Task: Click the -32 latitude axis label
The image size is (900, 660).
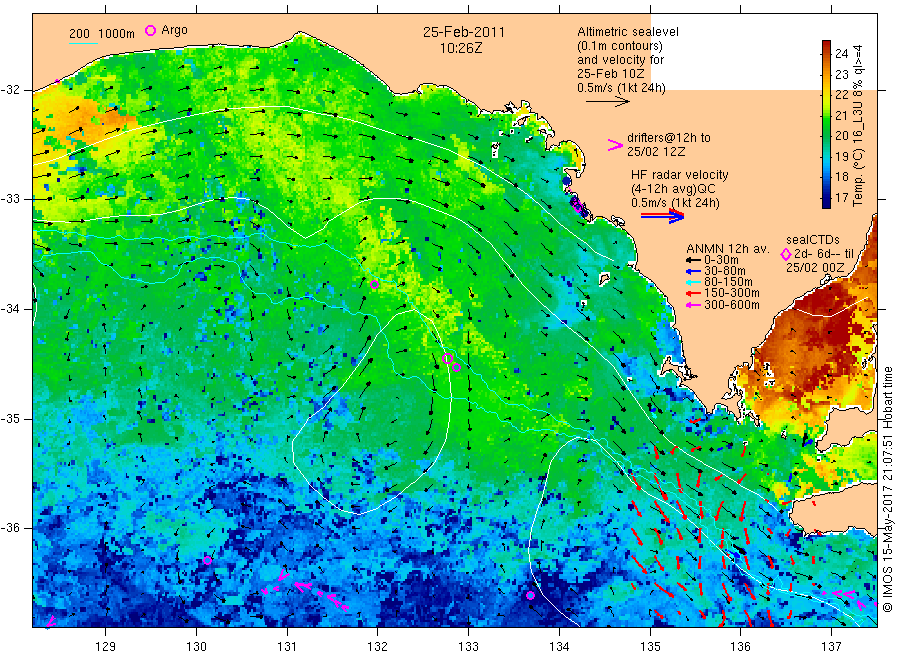Action: tap(10, 90)
